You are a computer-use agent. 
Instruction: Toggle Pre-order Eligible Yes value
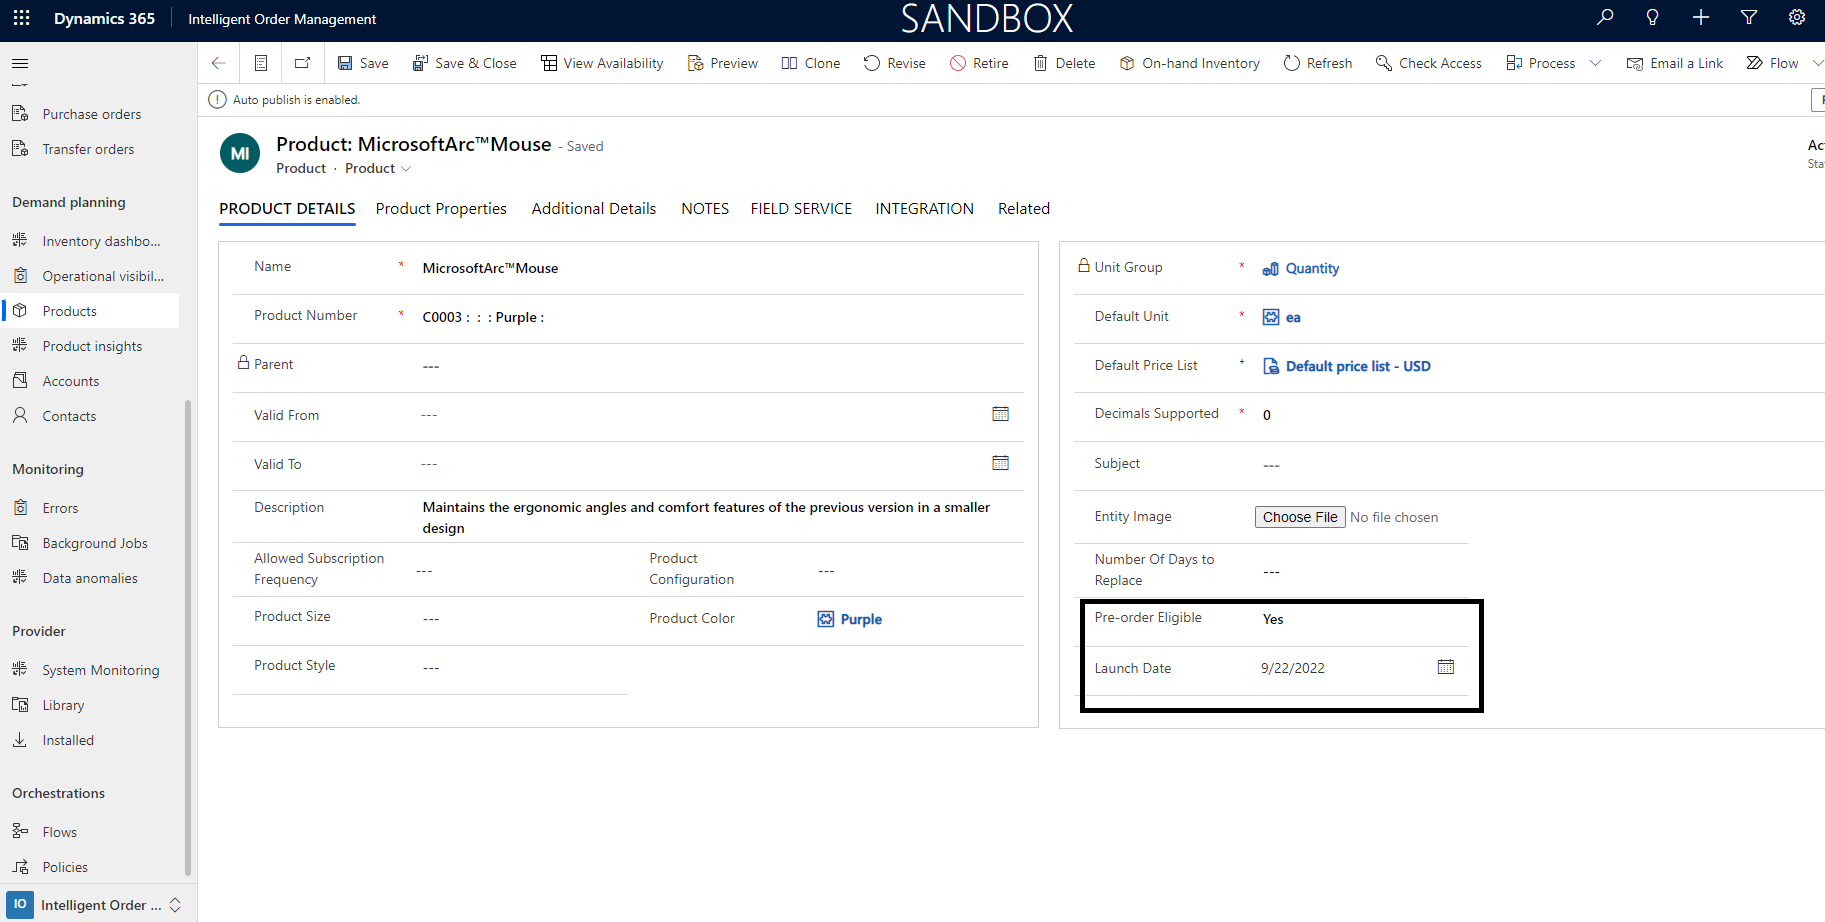(x=1273, y=619)
